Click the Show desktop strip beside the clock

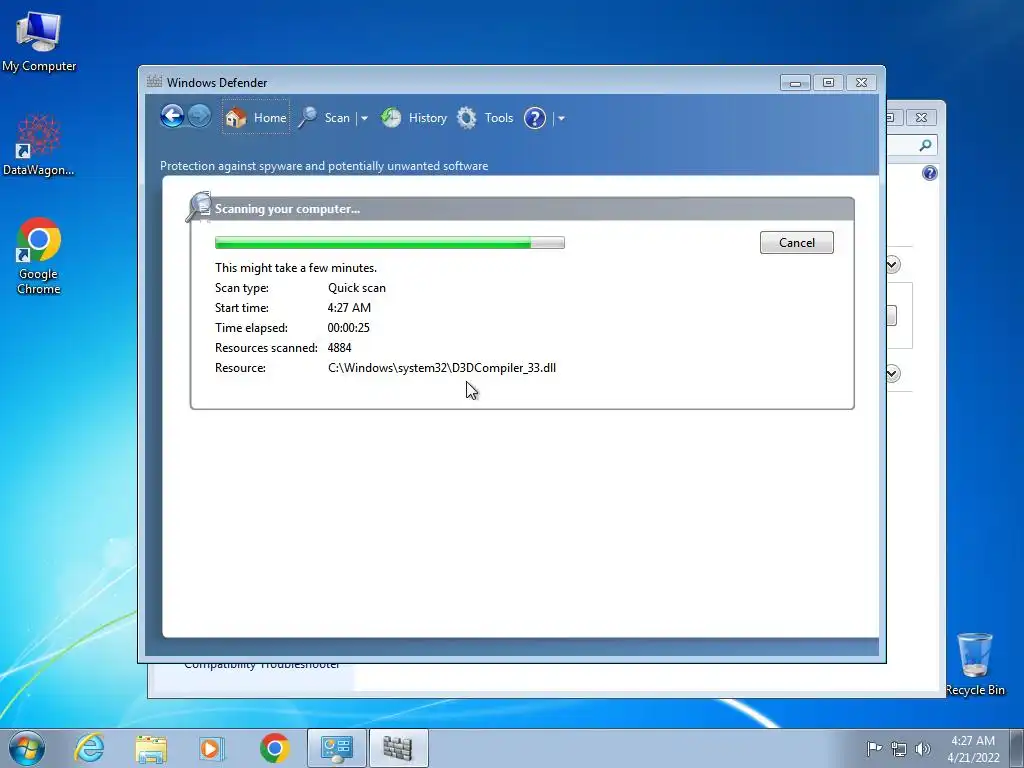coord(1016,748)
